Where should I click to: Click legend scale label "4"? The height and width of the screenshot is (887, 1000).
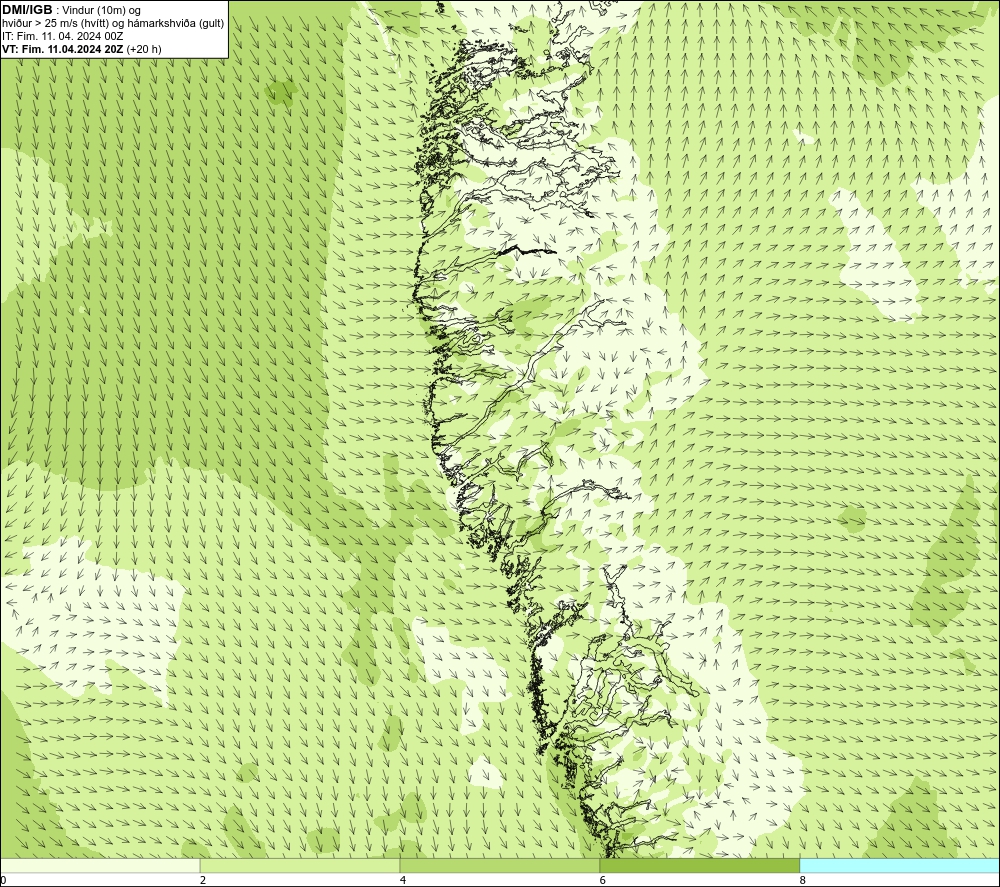pyautogui.click(x=403, y=881)
